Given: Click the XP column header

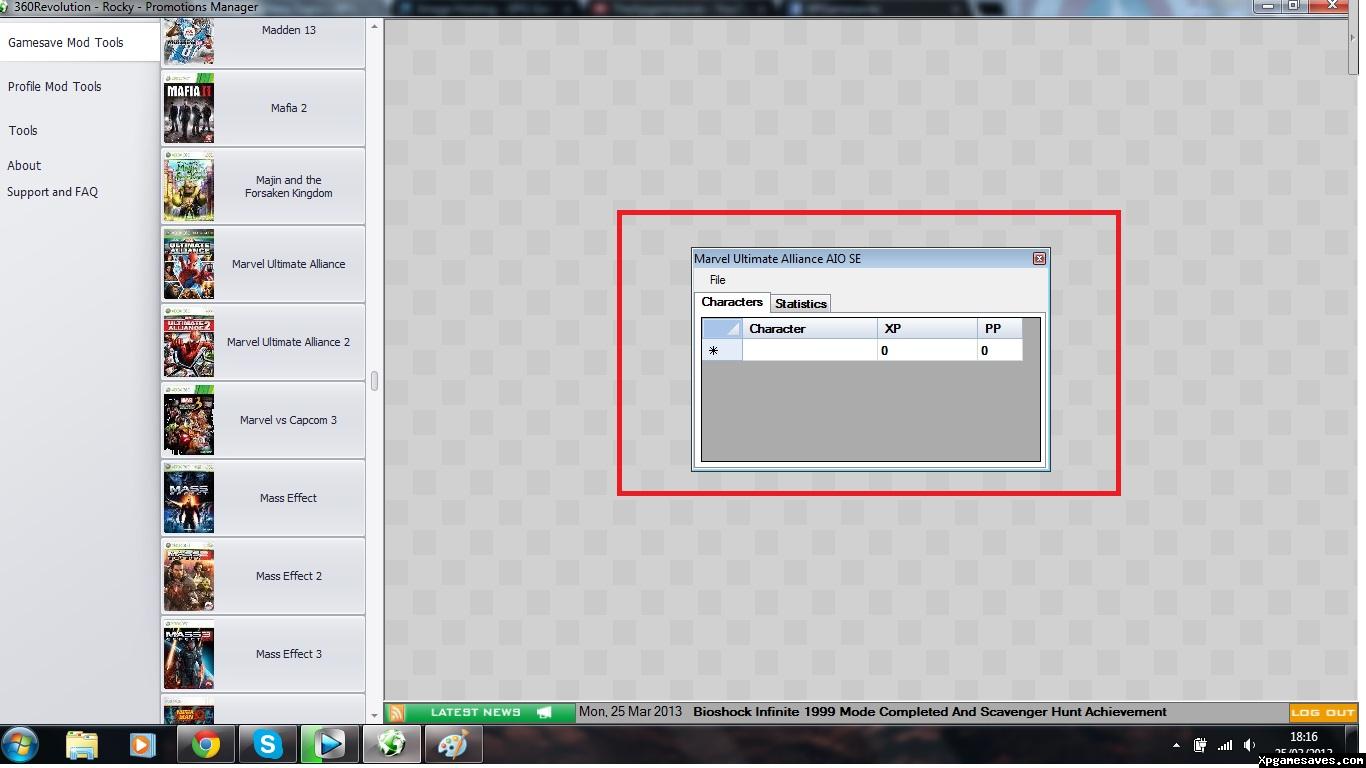Looking at the screenshot, I should (x=926, y=329).
